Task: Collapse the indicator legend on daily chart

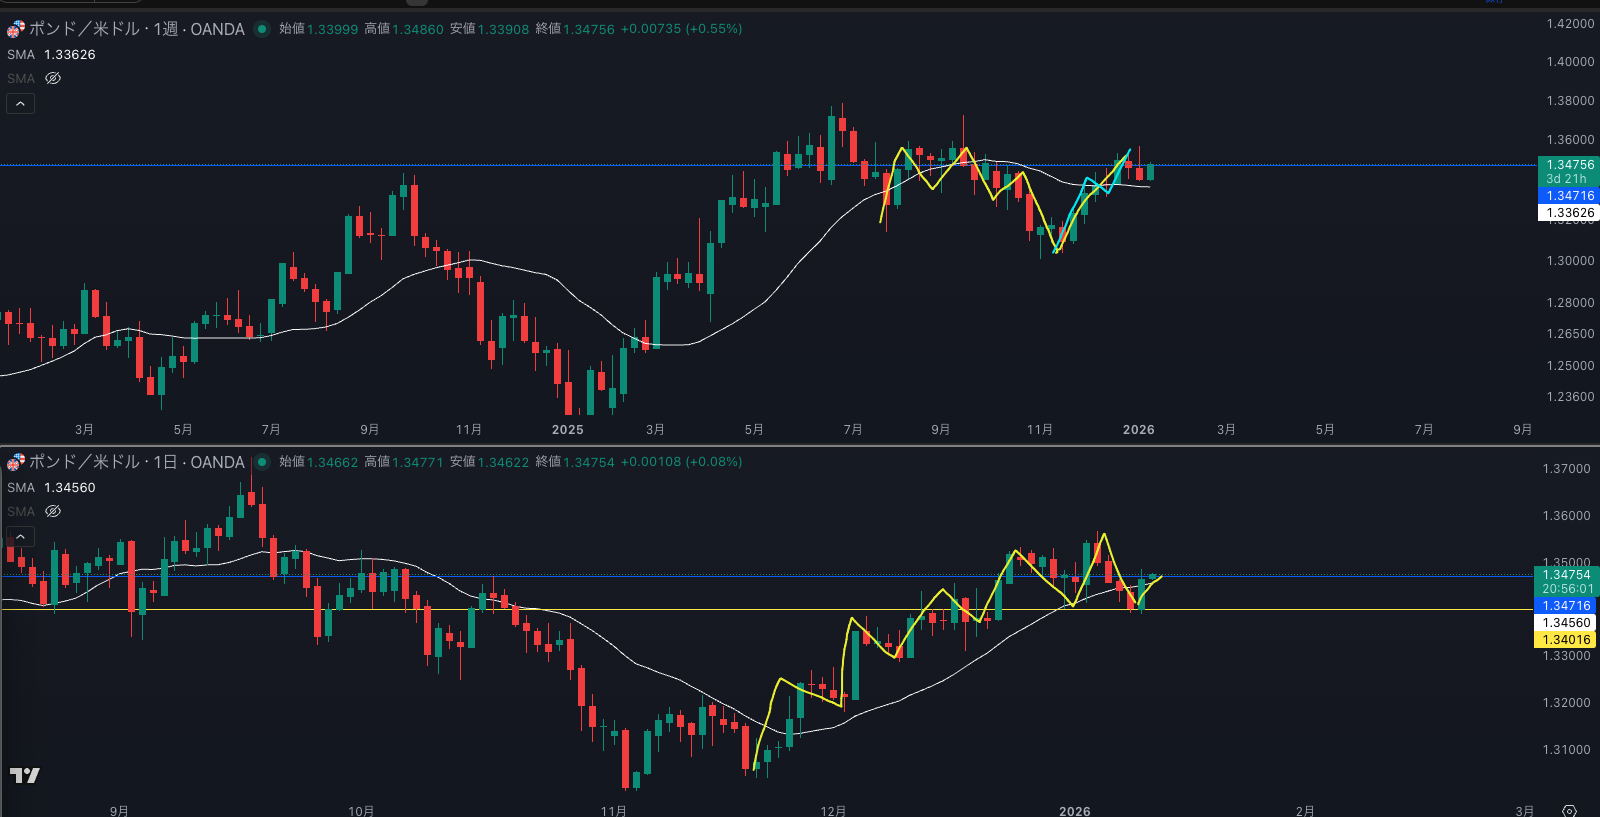Action: pos(21,537)
